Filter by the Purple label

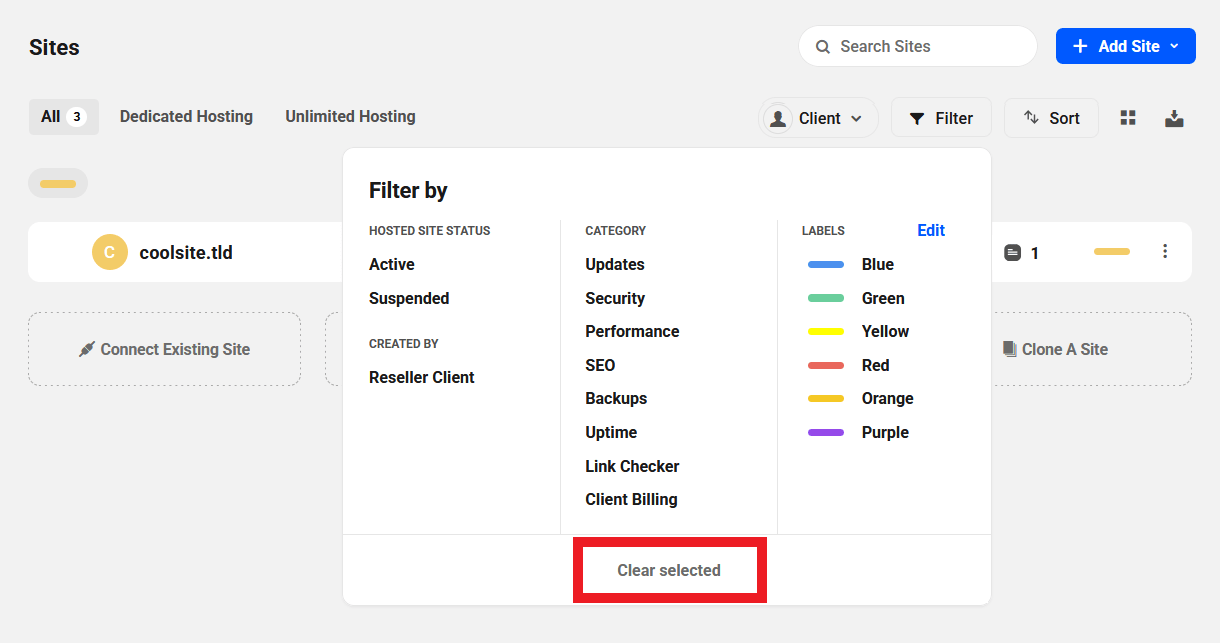(858, 432)
